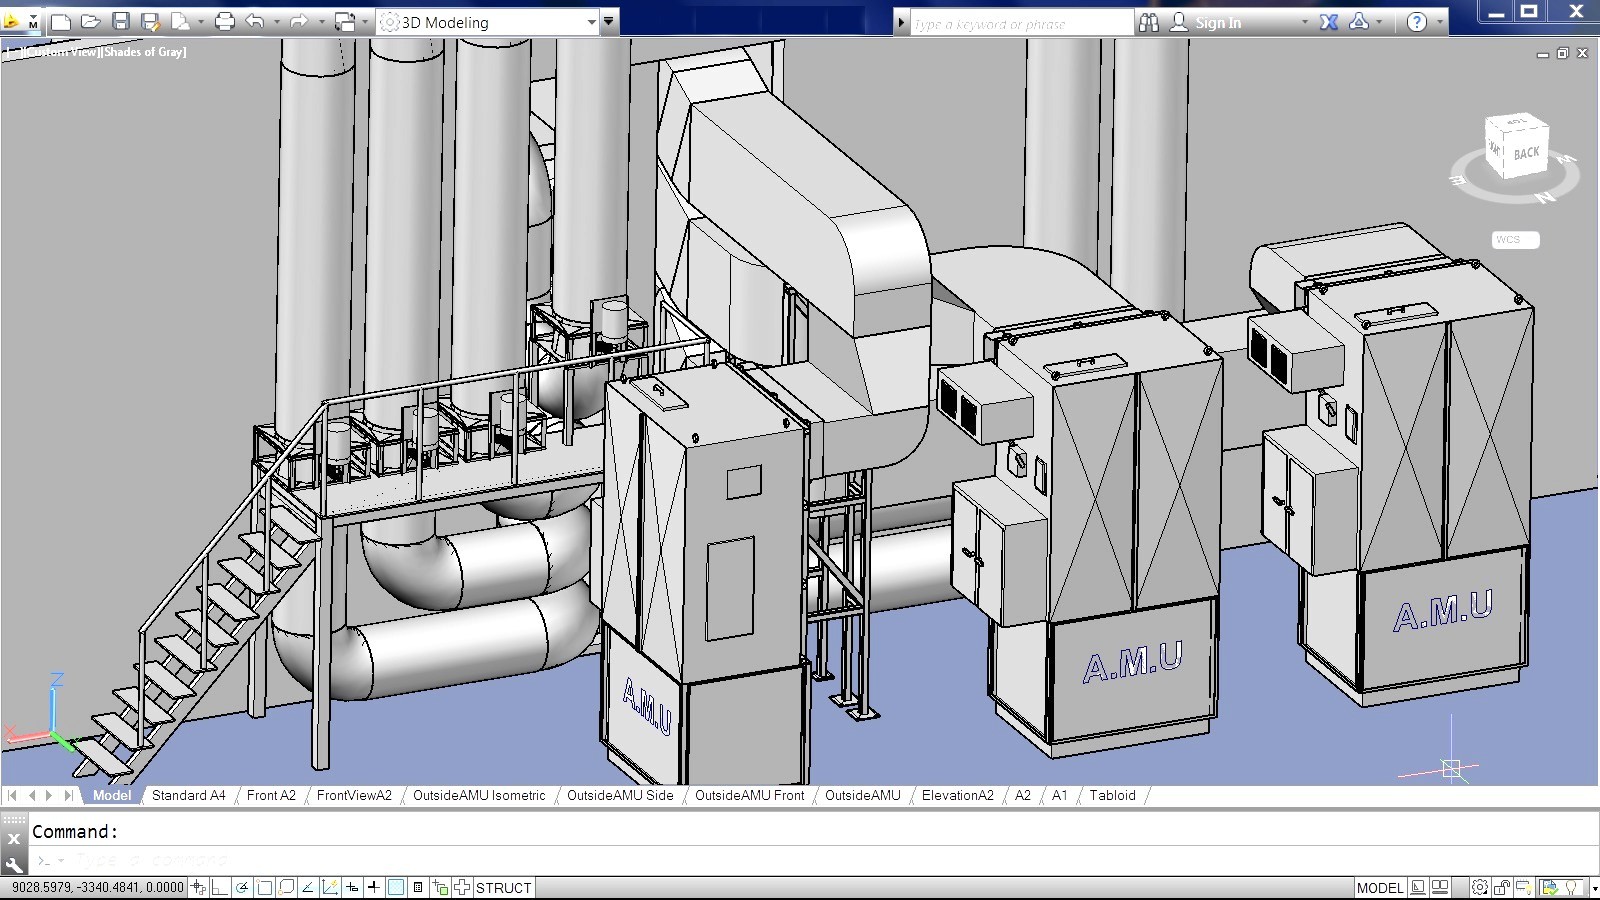This screenshot has width=1600, height=900.
Task: Click the BACK face of the ViewCube
Action: (1526, 154)
